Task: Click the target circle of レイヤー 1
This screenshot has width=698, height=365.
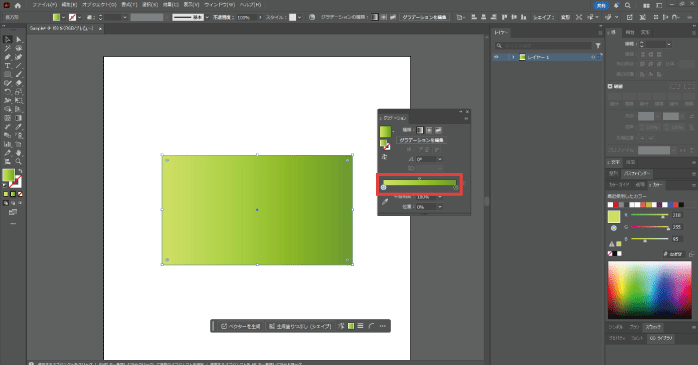Action: pos(593,57)
